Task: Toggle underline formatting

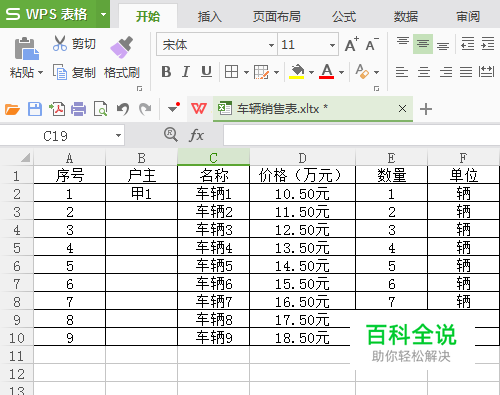Action: (x=206, y=72)
